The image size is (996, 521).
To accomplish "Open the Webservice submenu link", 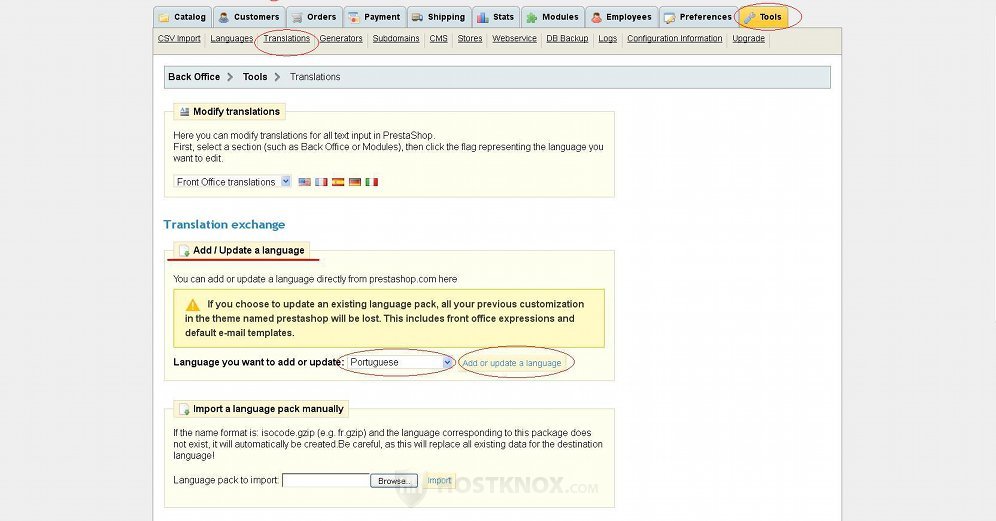I will tap(515, 39).
